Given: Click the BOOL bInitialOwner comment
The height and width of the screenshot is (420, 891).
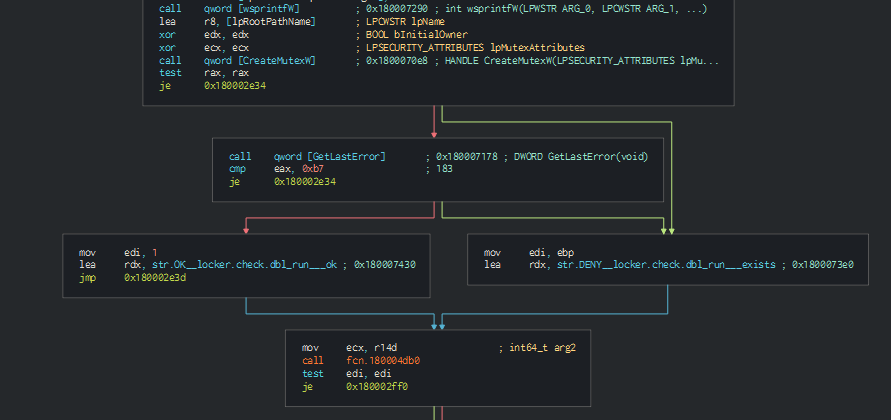Looking at the screenshot, I should point(412,35).
